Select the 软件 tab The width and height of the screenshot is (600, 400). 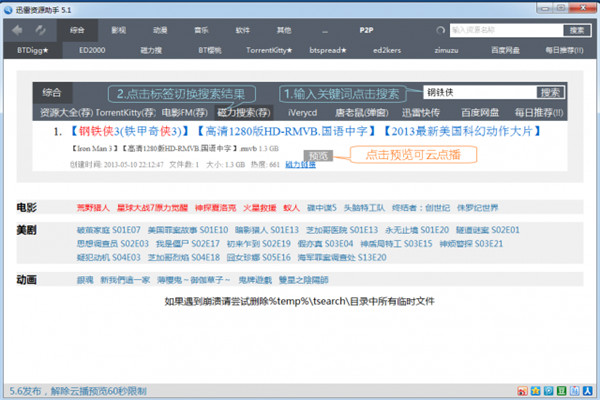coord(243,30)
